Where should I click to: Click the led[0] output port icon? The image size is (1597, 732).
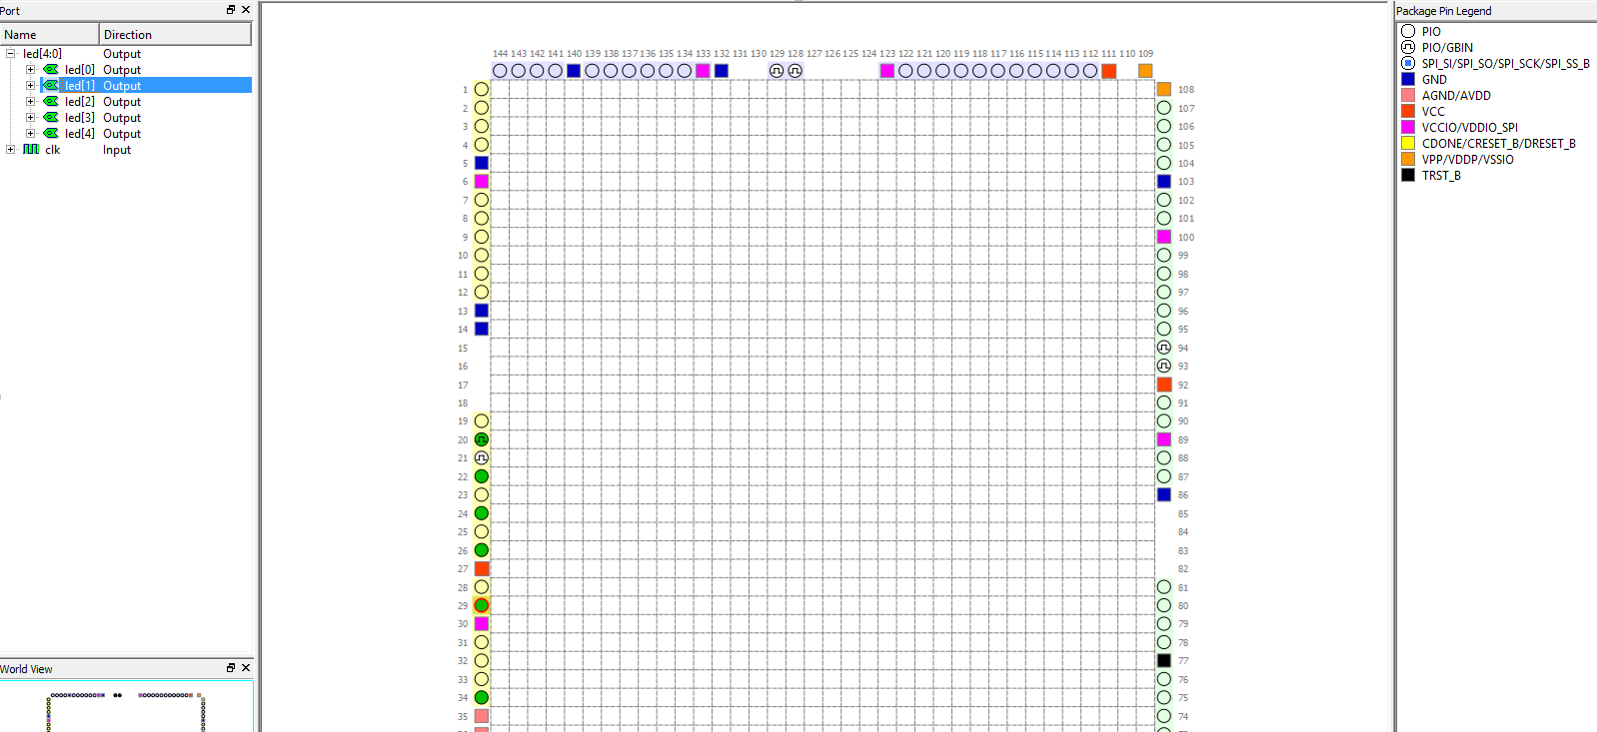(x=51, y=70)
